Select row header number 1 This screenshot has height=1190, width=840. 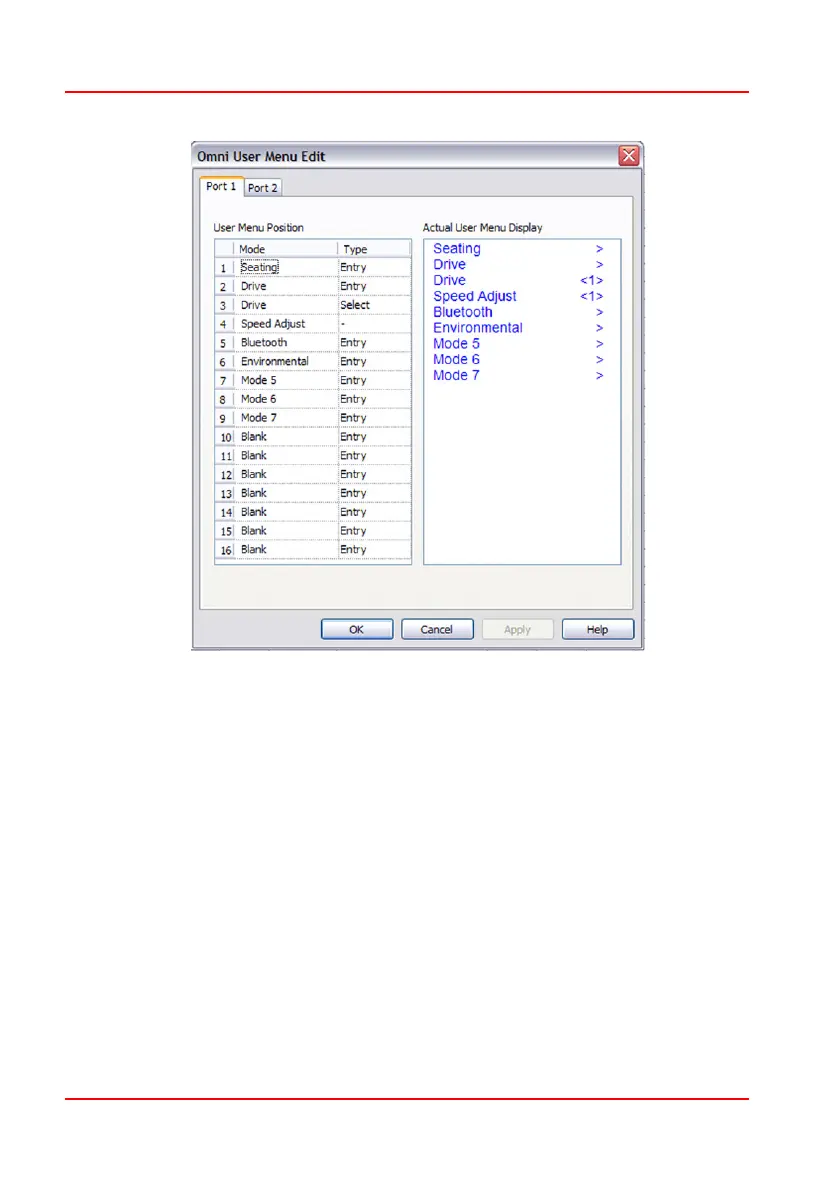[224, 268]
